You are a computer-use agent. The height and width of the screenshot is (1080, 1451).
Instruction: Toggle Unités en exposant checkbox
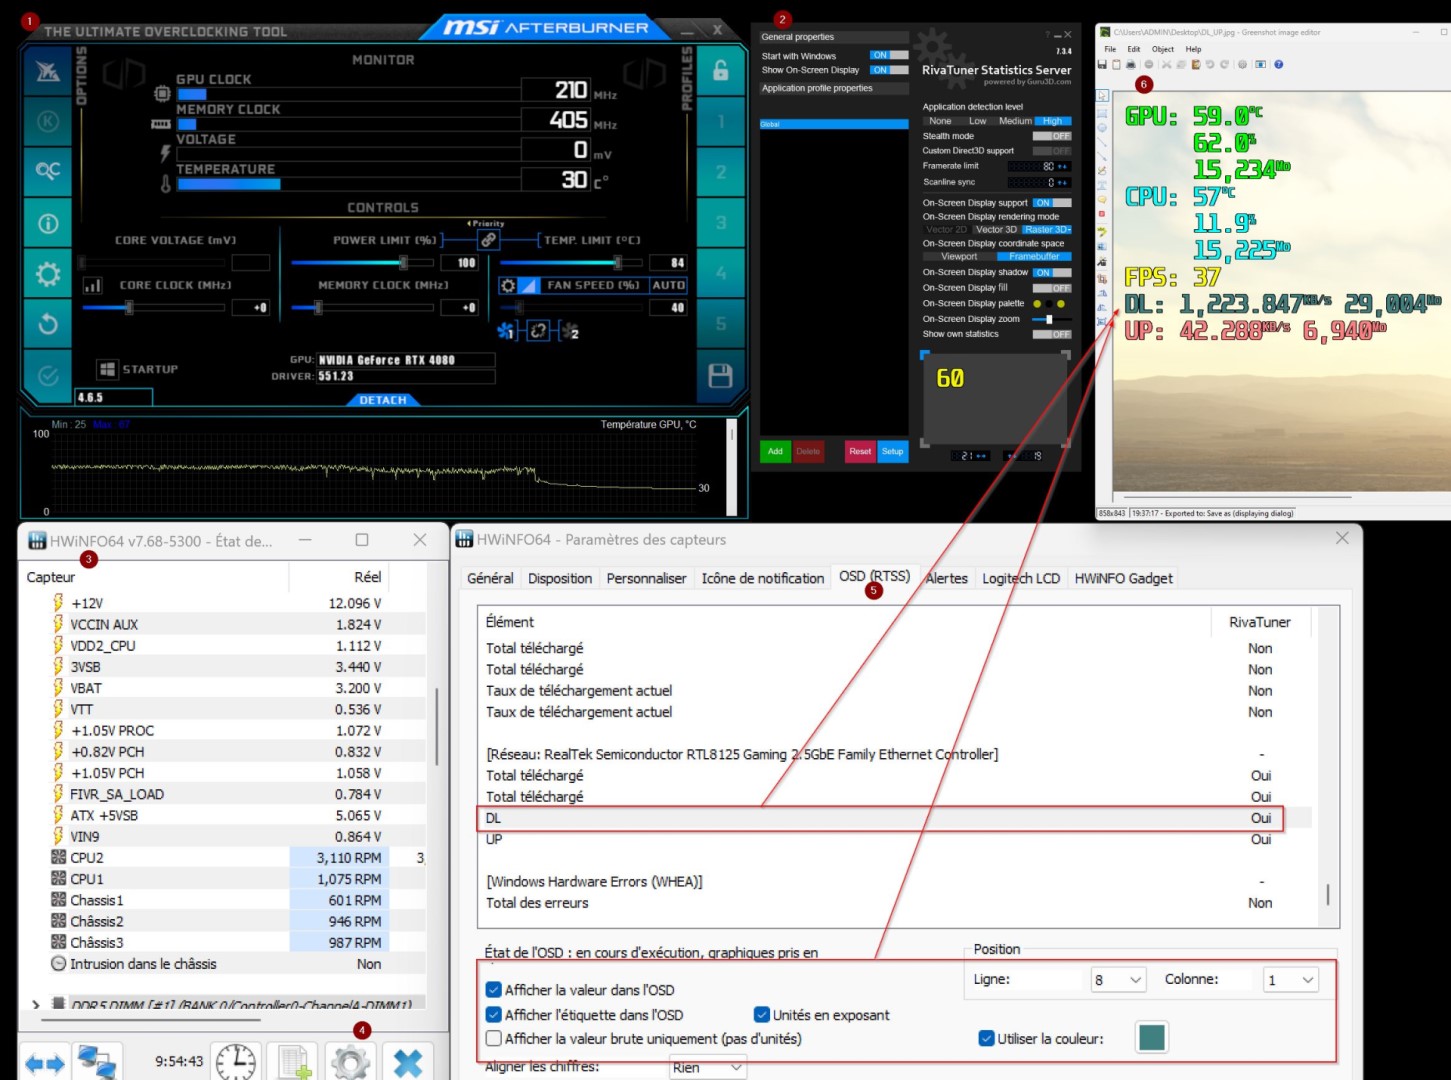pyautogui.click(x=762, y=1014)
